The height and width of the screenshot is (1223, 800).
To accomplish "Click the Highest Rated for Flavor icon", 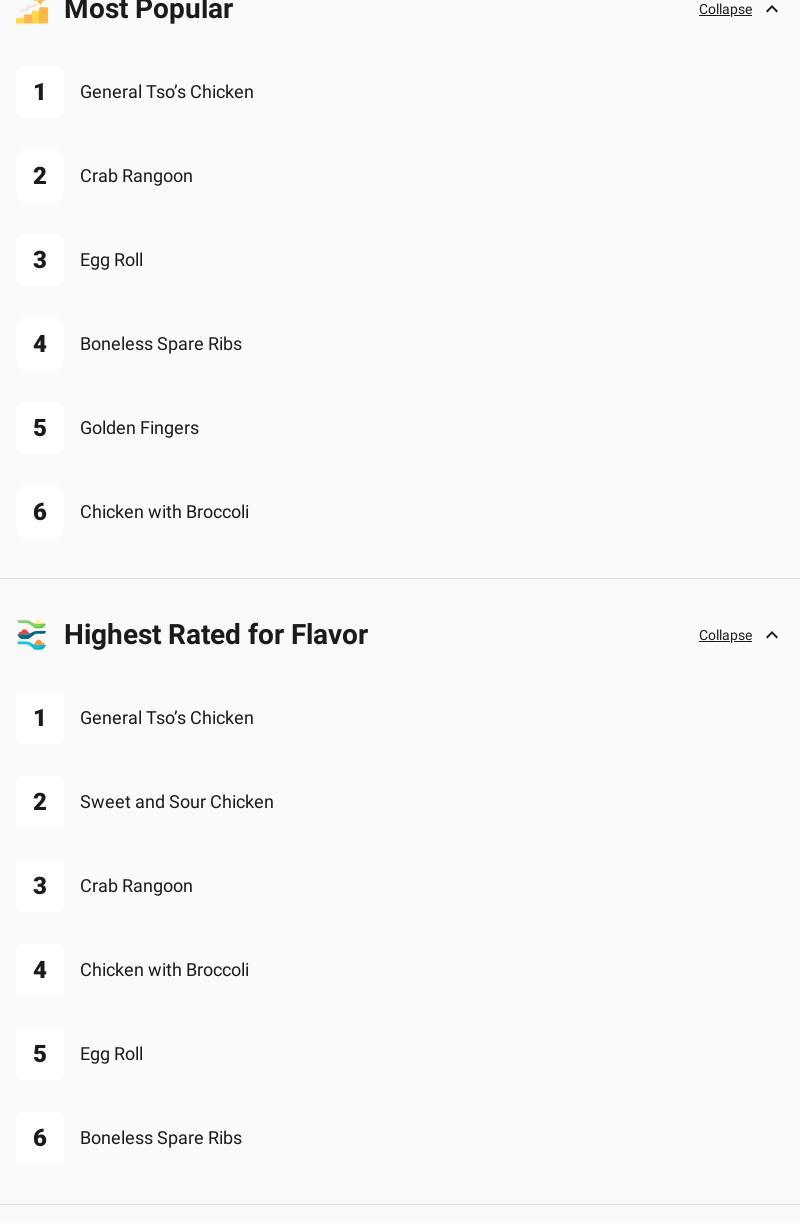I will tap(32, 635).
